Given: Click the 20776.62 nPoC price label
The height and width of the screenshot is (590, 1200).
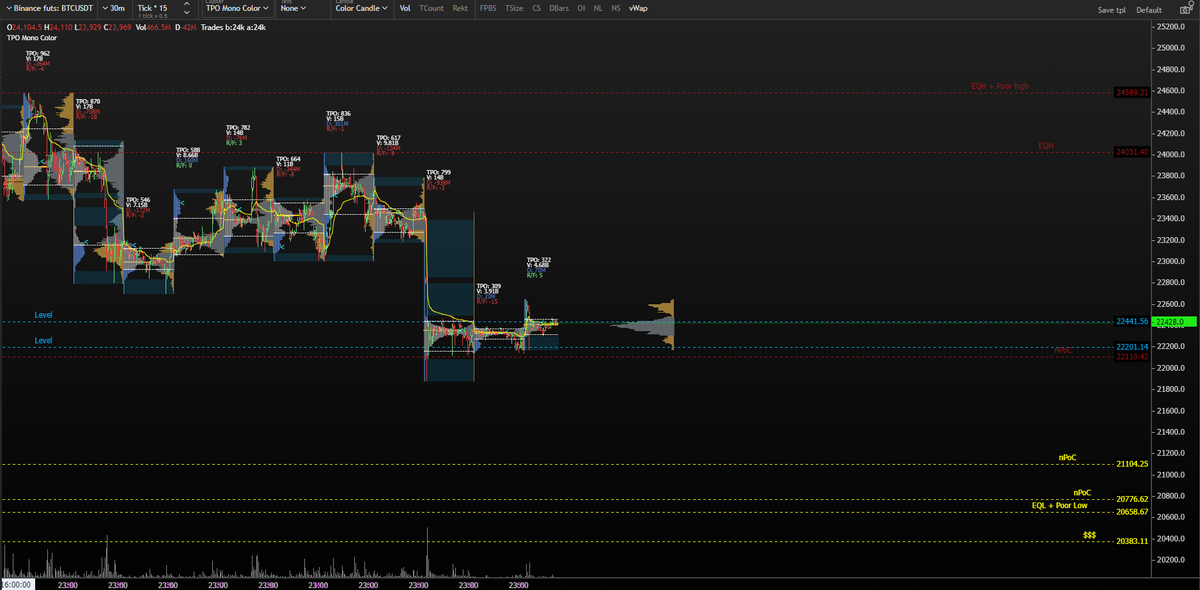Looking at the screenshot, I should click(1131, 499).
